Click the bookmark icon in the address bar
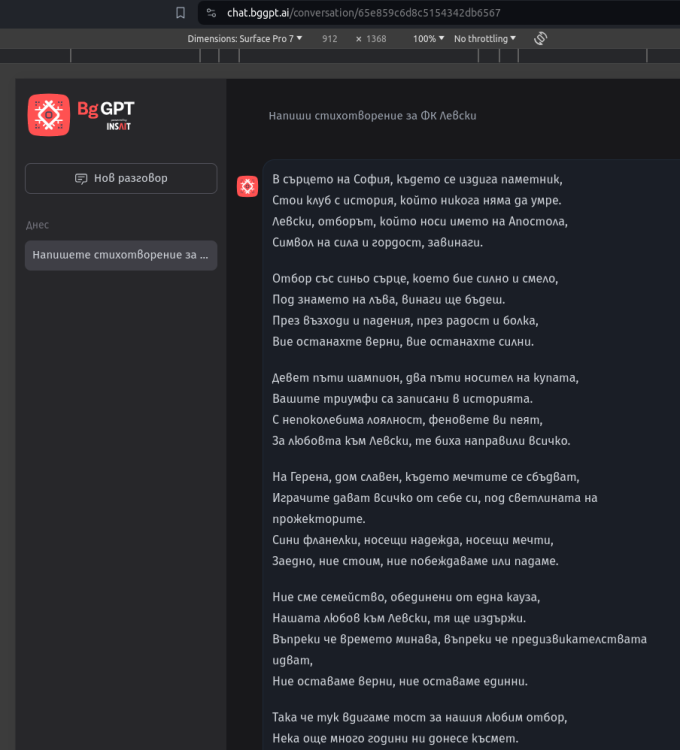Viewport: 680px width, 750px height. click(180, 13)
